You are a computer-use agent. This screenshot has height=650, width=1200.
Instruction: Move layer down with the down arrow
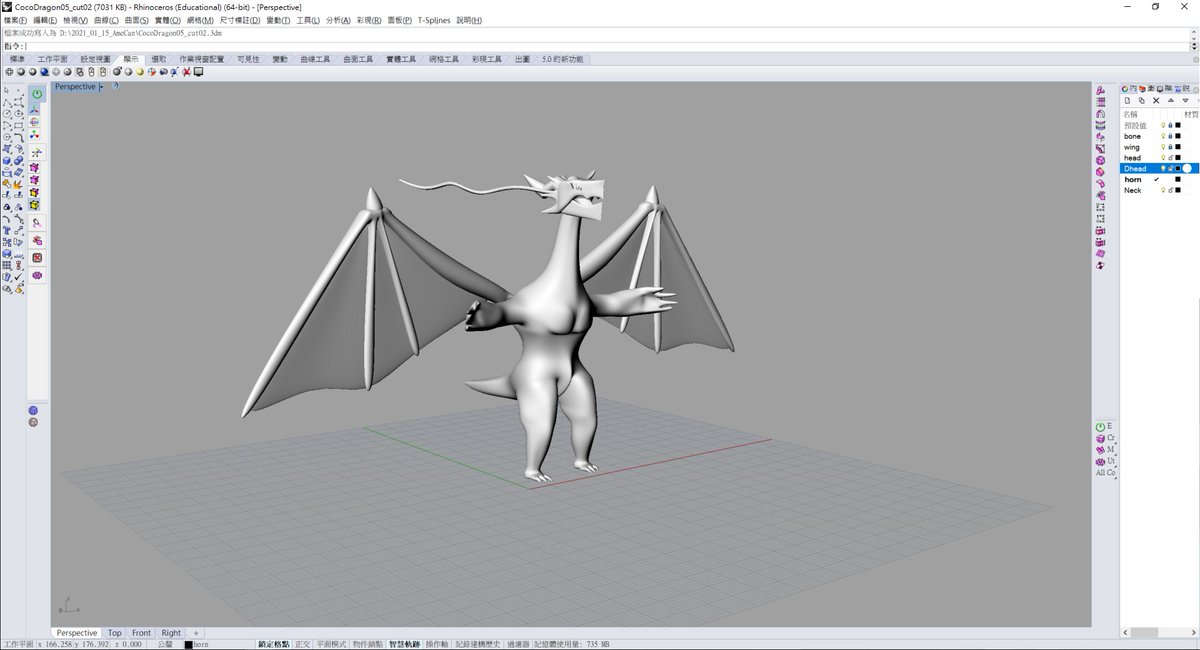pyautogui.click(x=1185, y=100)
